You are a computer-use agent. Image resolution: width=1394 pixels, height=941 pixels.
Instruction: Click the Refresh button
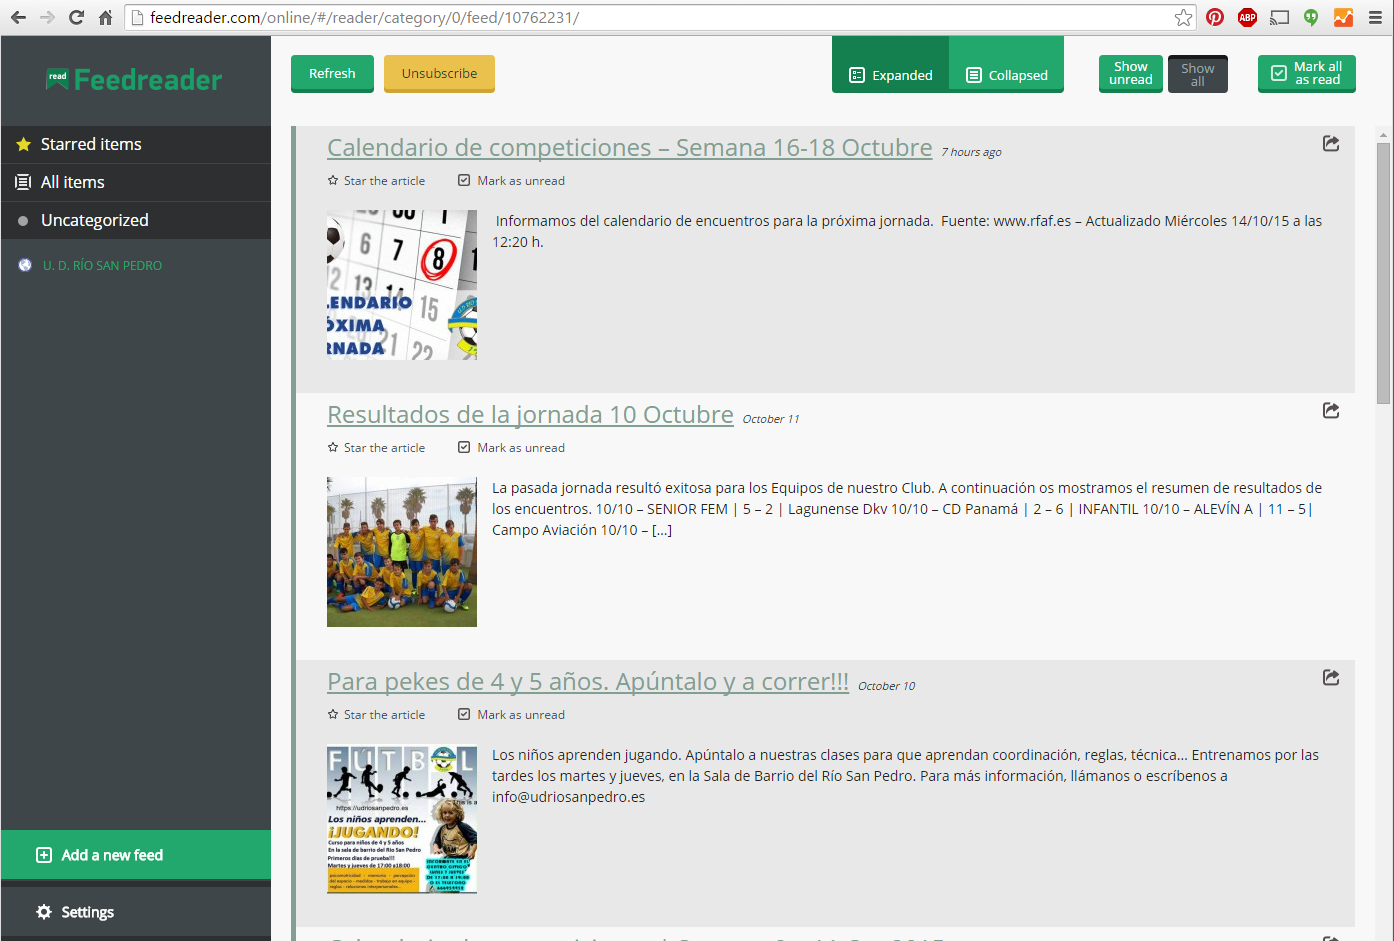(332, 74)
